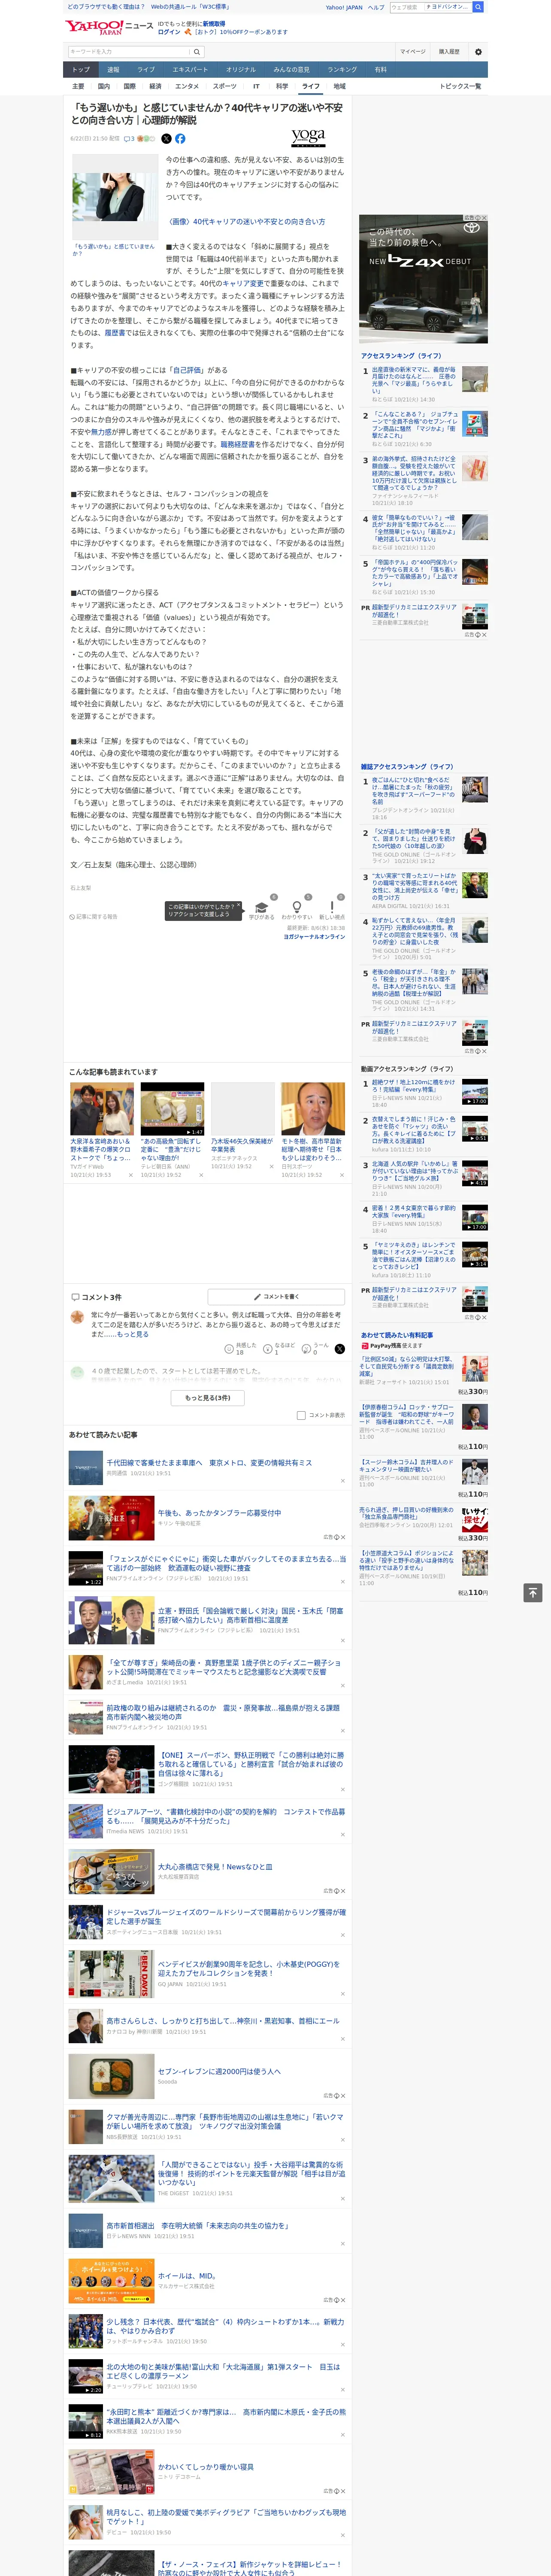Image resolution: width=551 pixels, height=2576 pixels.
Task: Open the スポーツ category tab
Action: coord(225,86)
